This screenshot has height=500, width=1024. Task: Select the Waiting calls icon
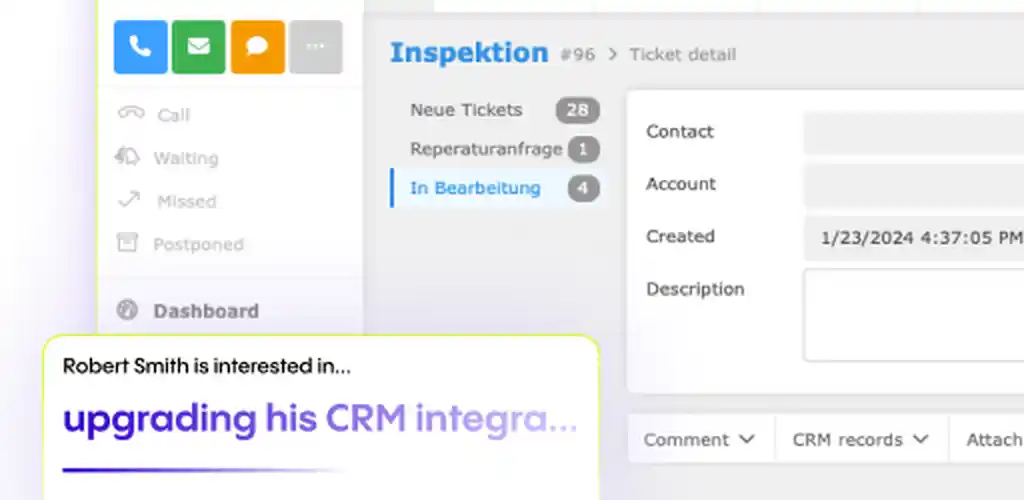pos(127,157)
